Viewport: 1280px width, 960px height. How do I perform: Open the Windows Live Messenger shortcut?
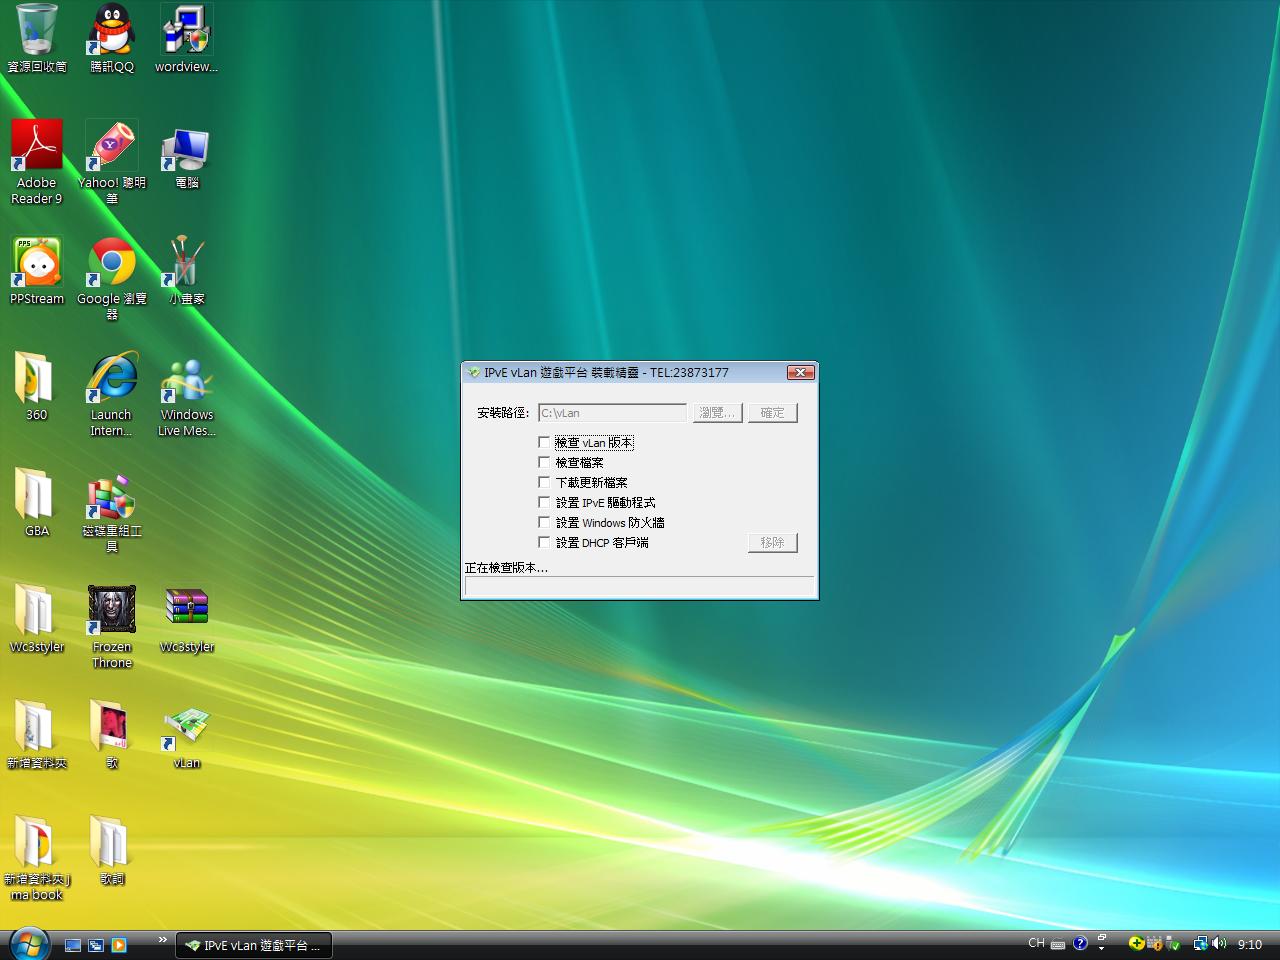(x=187, y=380)
